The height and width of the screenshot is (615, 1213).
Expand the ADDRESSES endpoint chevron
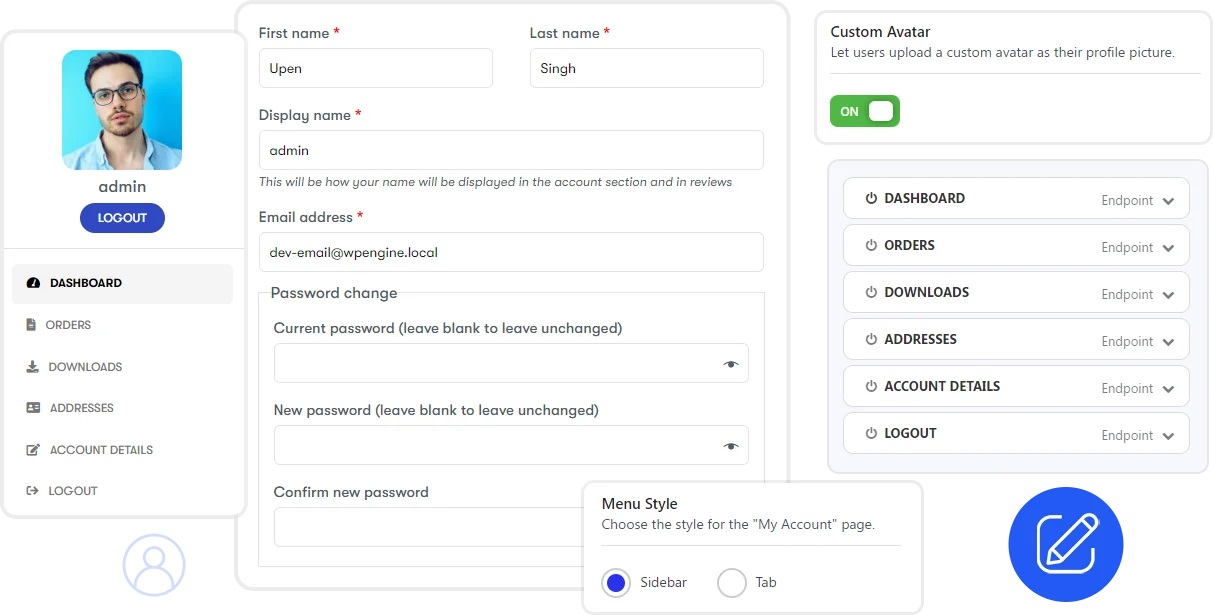tap(1168, 342)
